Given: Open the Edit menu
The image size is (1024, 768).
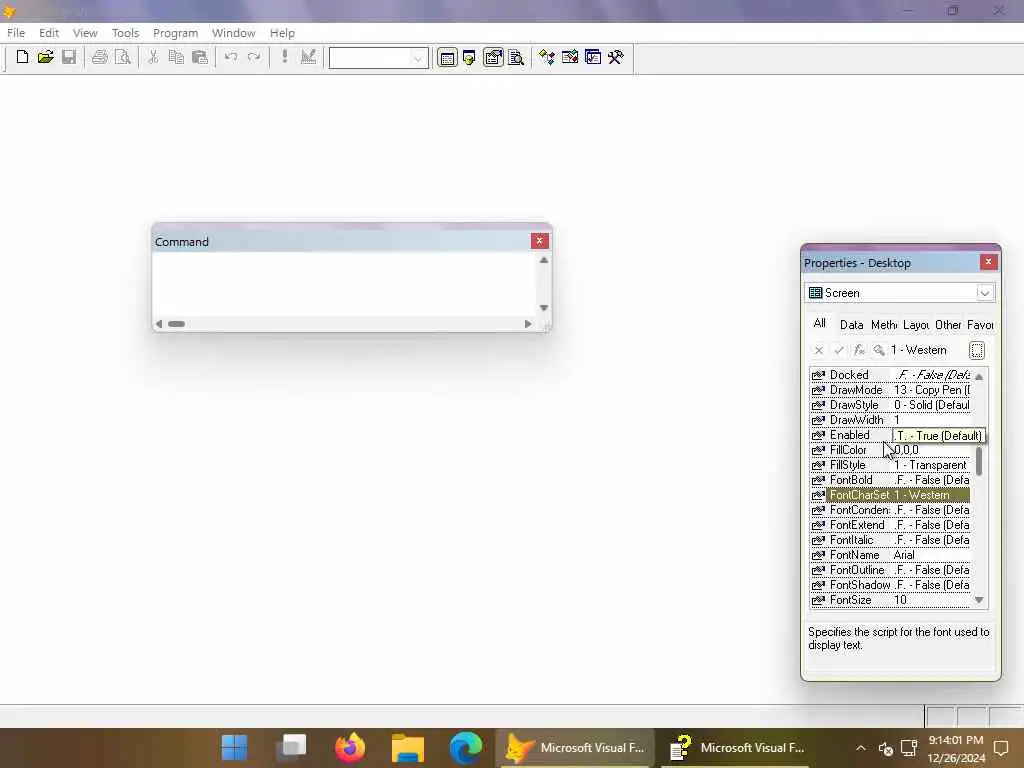Looking at the screenshot, I should pyautogui.click(x=49, y=33).
